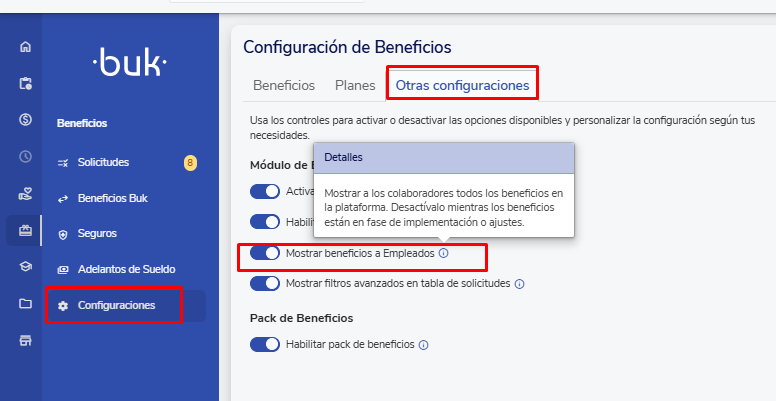776x401 pixels.
Task: Toggle Mostrar beneficios a Empleados switch
Action: click(265, 254)
